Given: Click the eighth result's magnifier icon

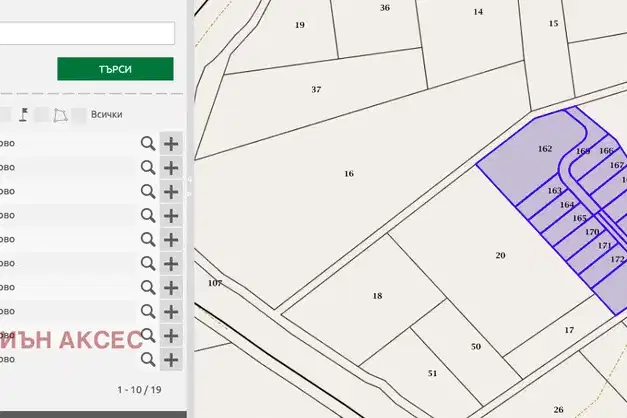Looking at the screenshot, I should [148, 312].
